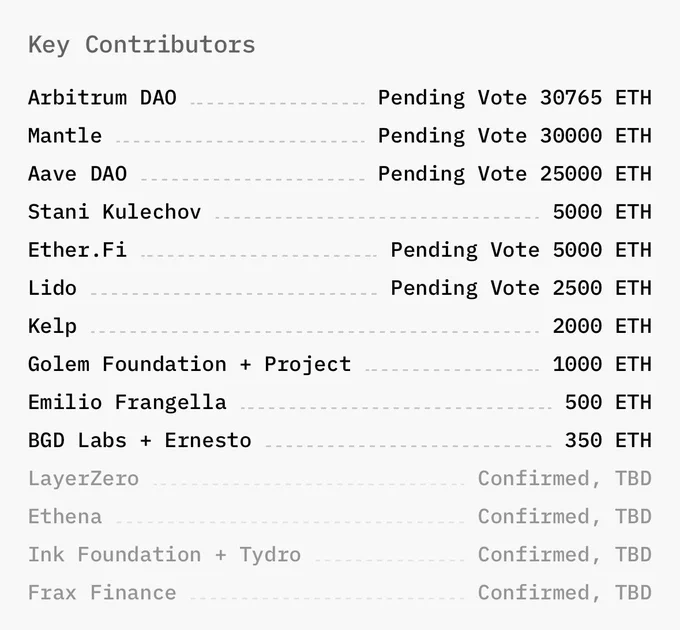Select the Kelp contributor name
This screenshot has width=680, height=630.
[52, 326]
